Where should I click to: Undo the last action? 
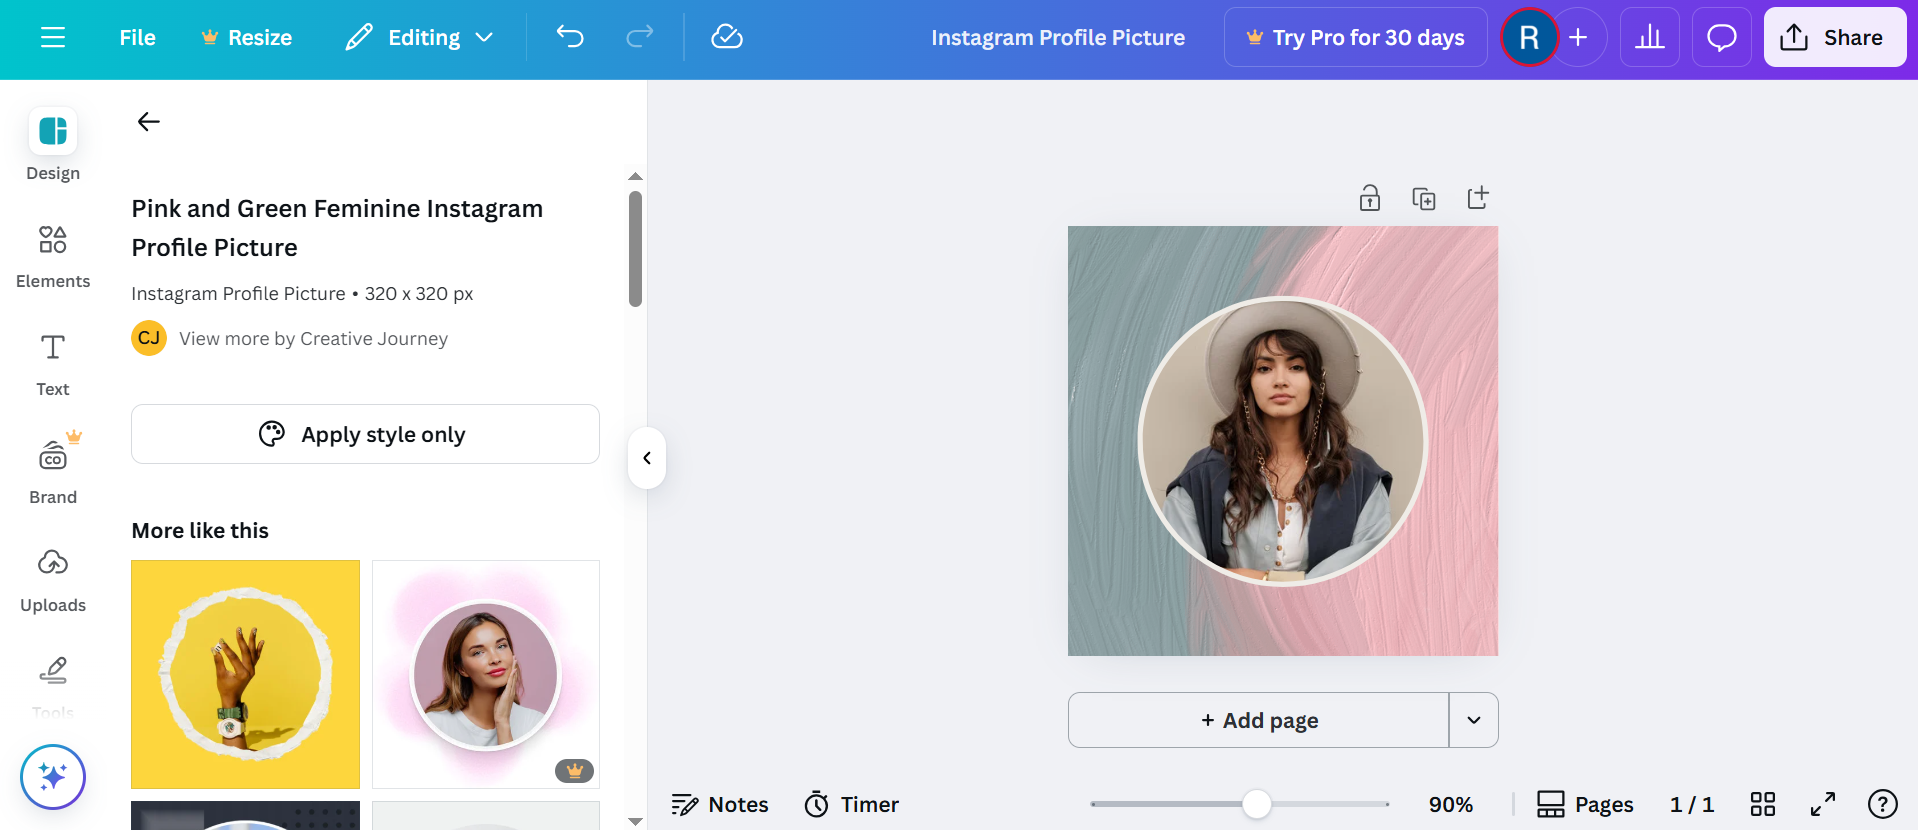570,38
